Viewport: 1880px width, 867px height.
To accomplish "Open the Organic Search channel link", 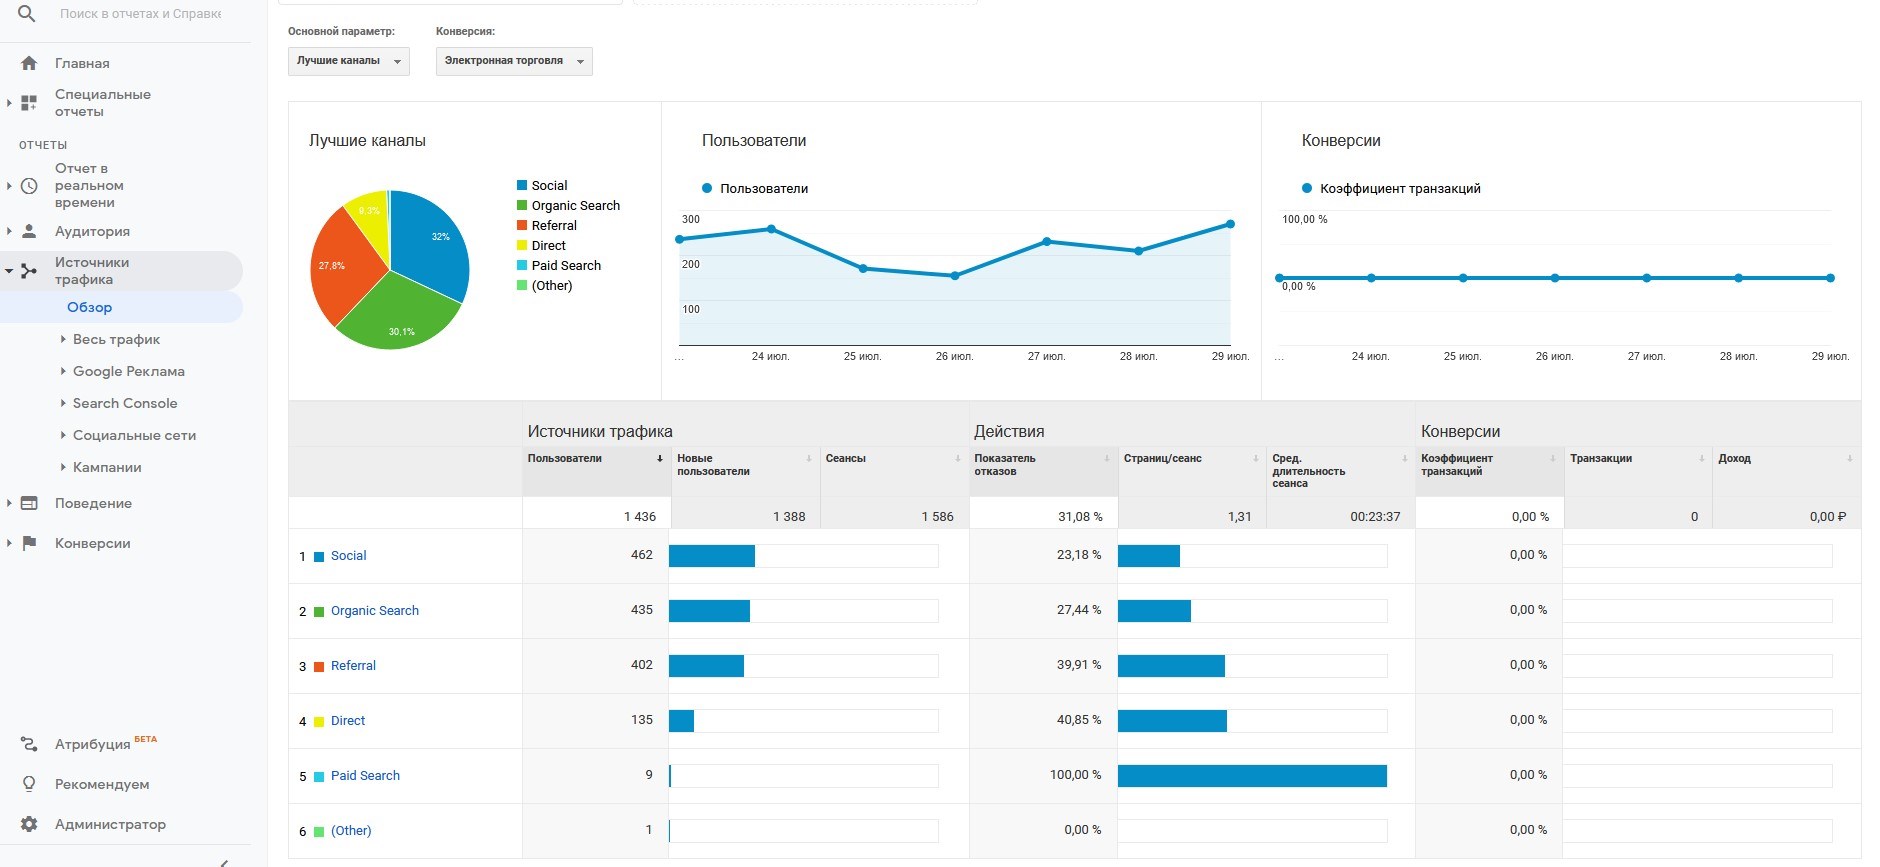I will [374, 611].
